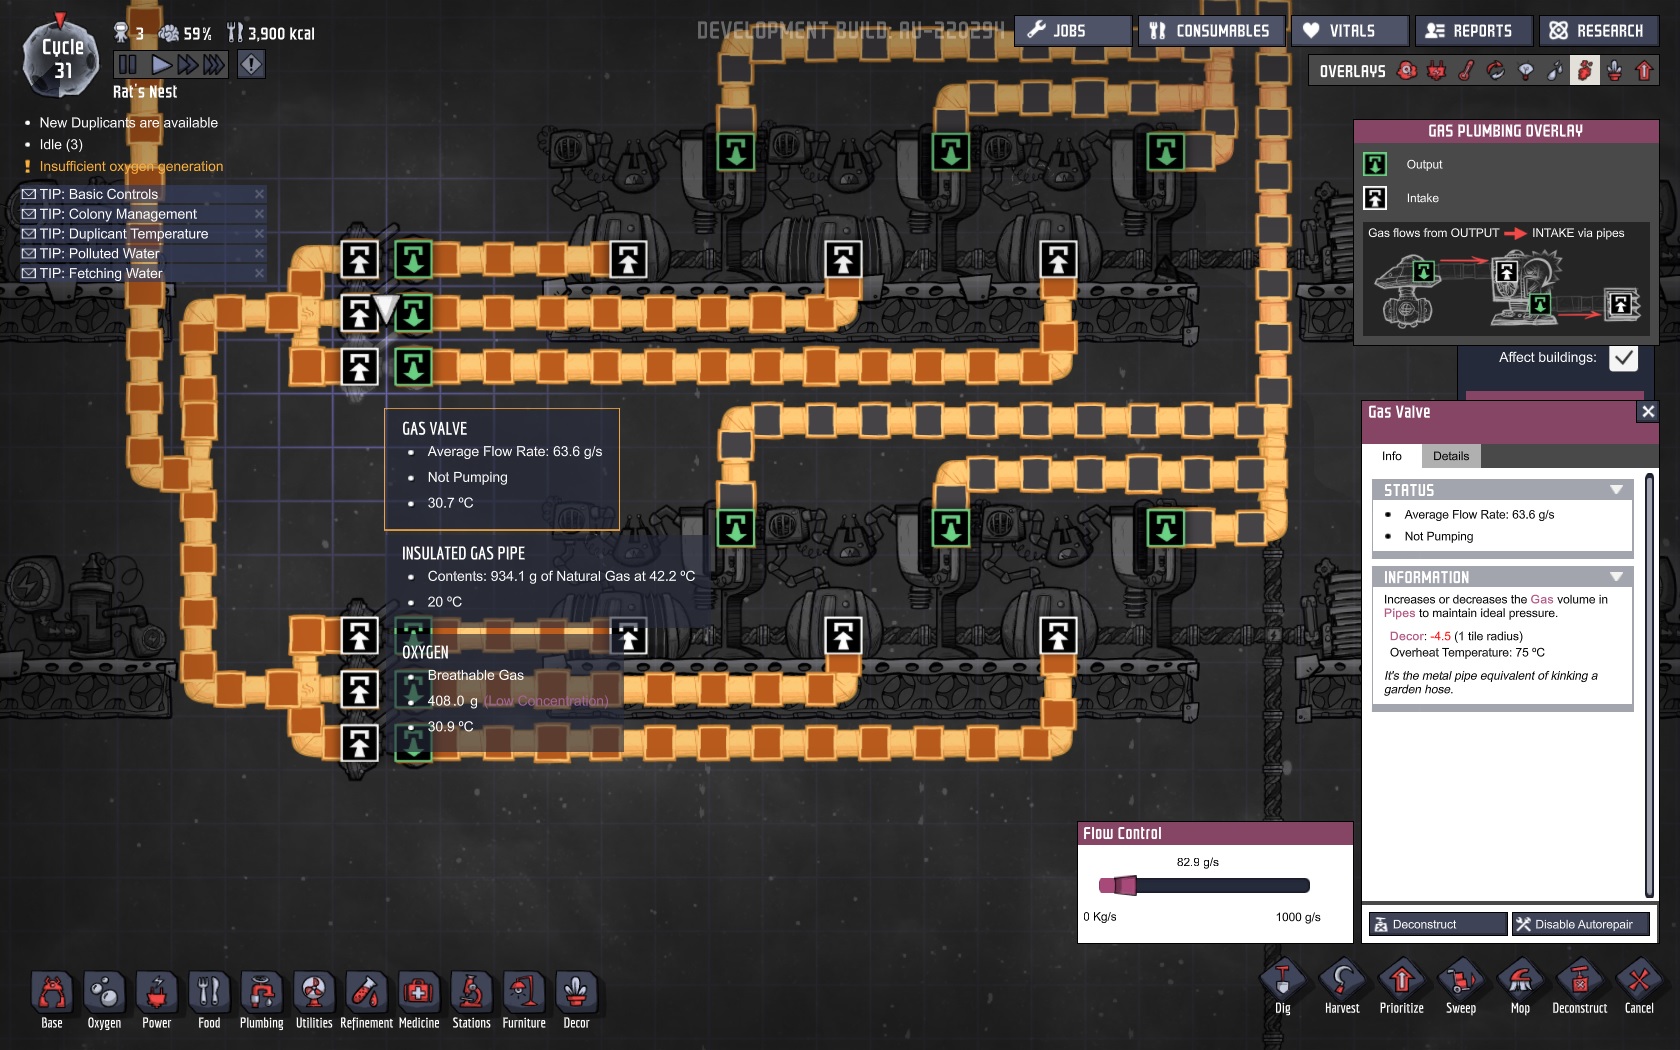Open the Utilities build category
Screen dimensions: 1680x1050
(314, 1000)
